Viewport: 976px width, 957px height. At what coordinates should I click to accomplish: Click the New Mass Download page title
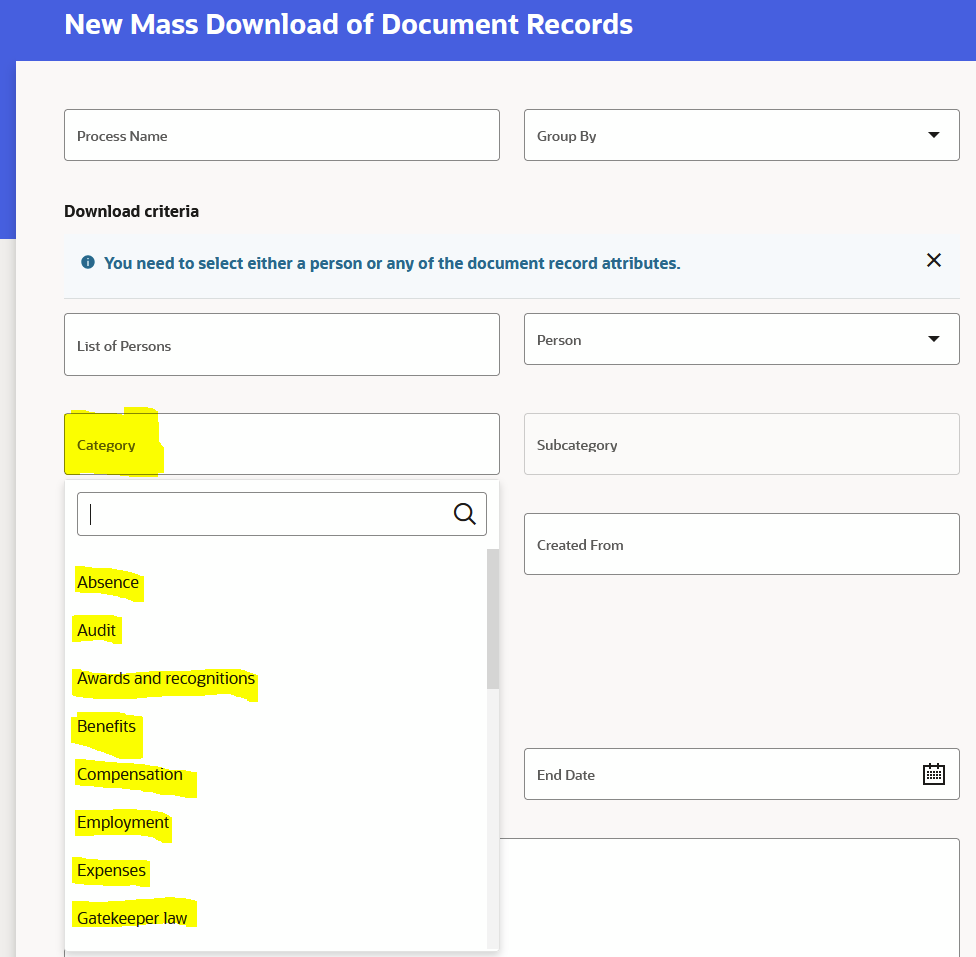coord(349,25)
